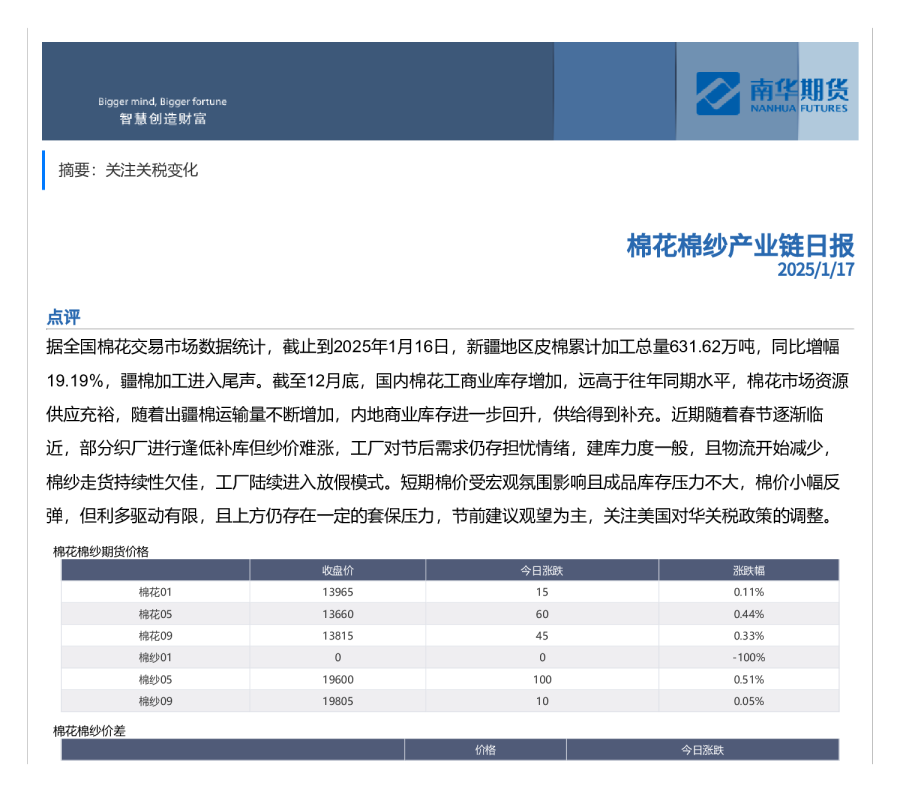The width and height of the screenshot is (900, 792).
Task: Click the 涨跌幅 column header
Action: pyautogui.click(x=748, y=570)
